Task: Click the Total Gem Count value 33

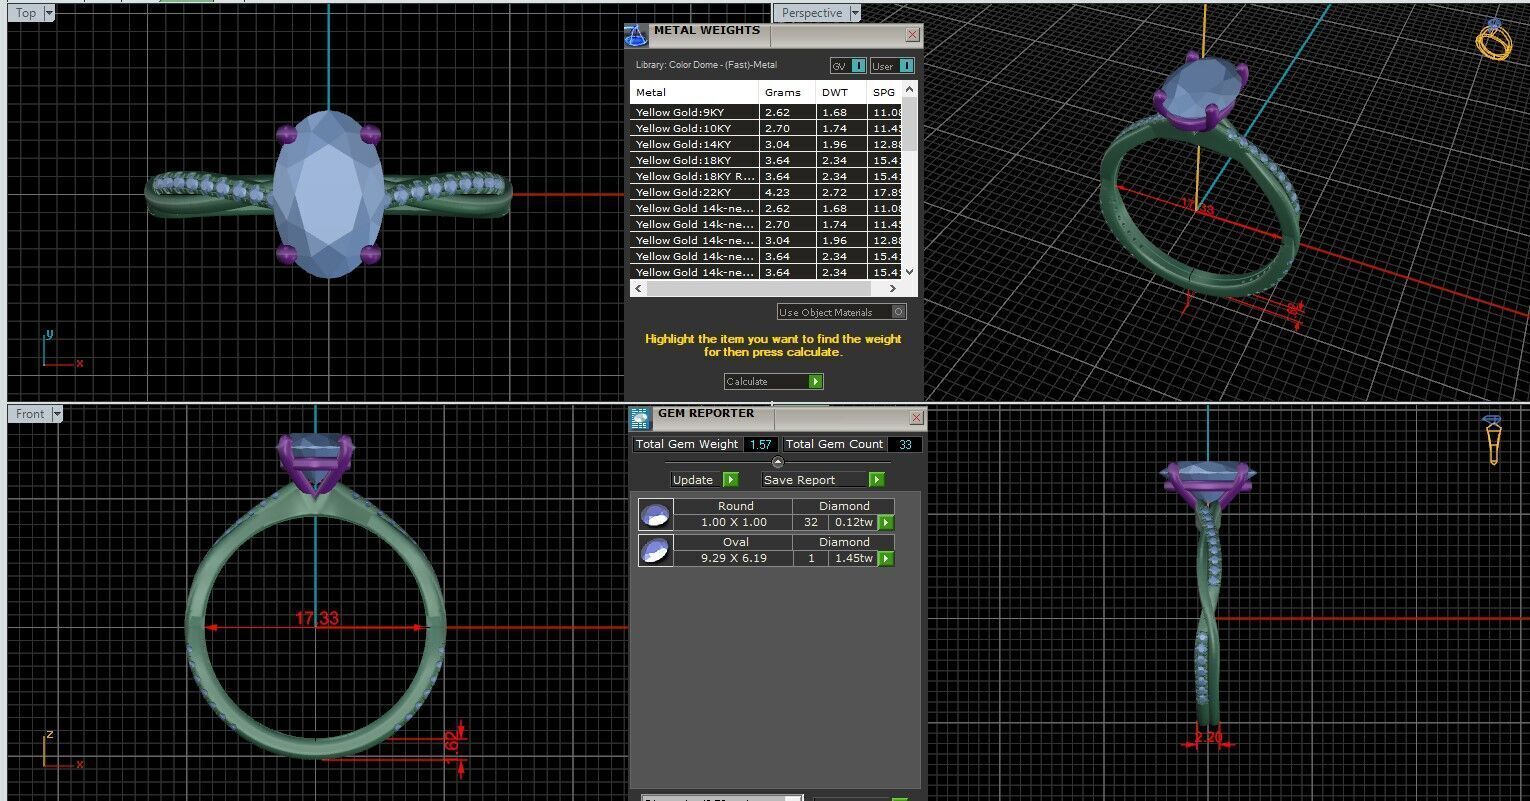Action: tap(905, 444)
